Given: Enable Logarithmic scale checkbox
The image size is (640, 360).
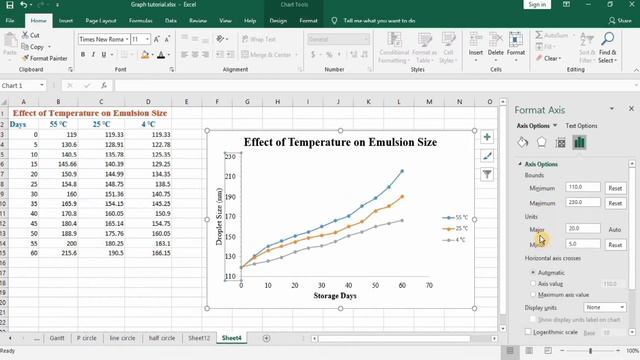Looking at the screenshot, I should [x=528, y=332].
